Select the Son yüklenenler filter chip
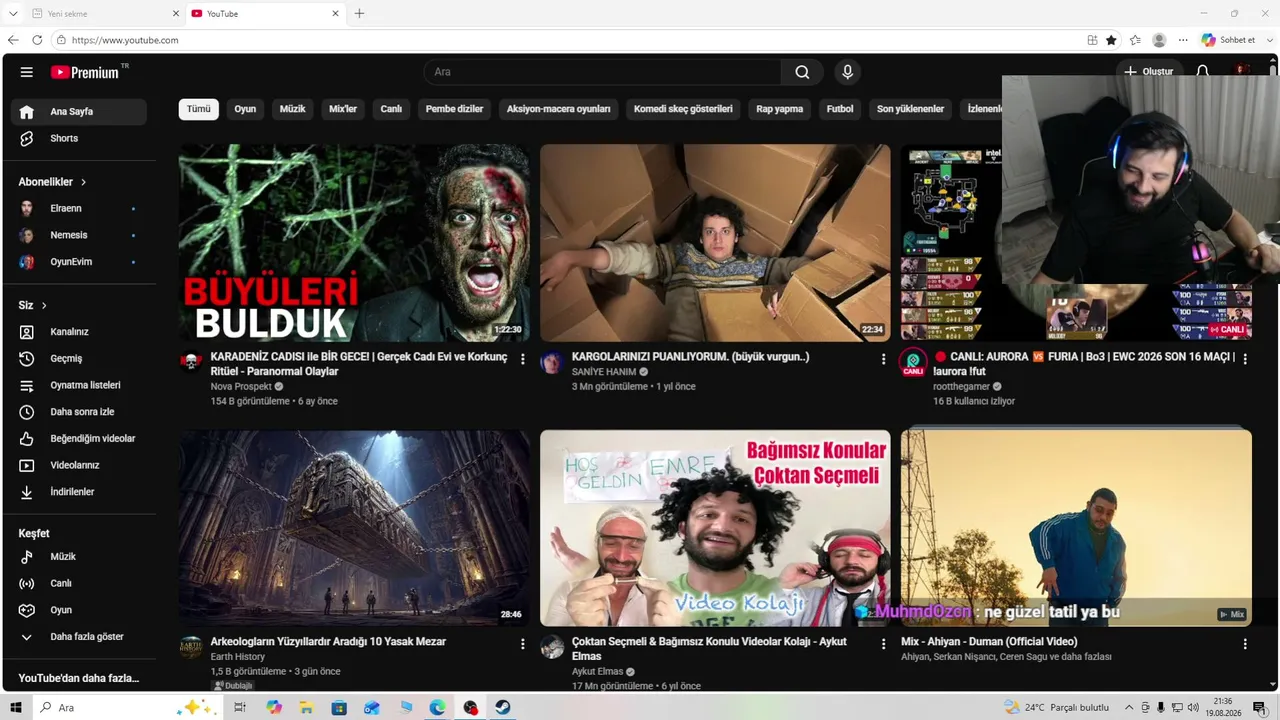The height and width of the screenshot is (720, 1280). (x=910, y=109)
